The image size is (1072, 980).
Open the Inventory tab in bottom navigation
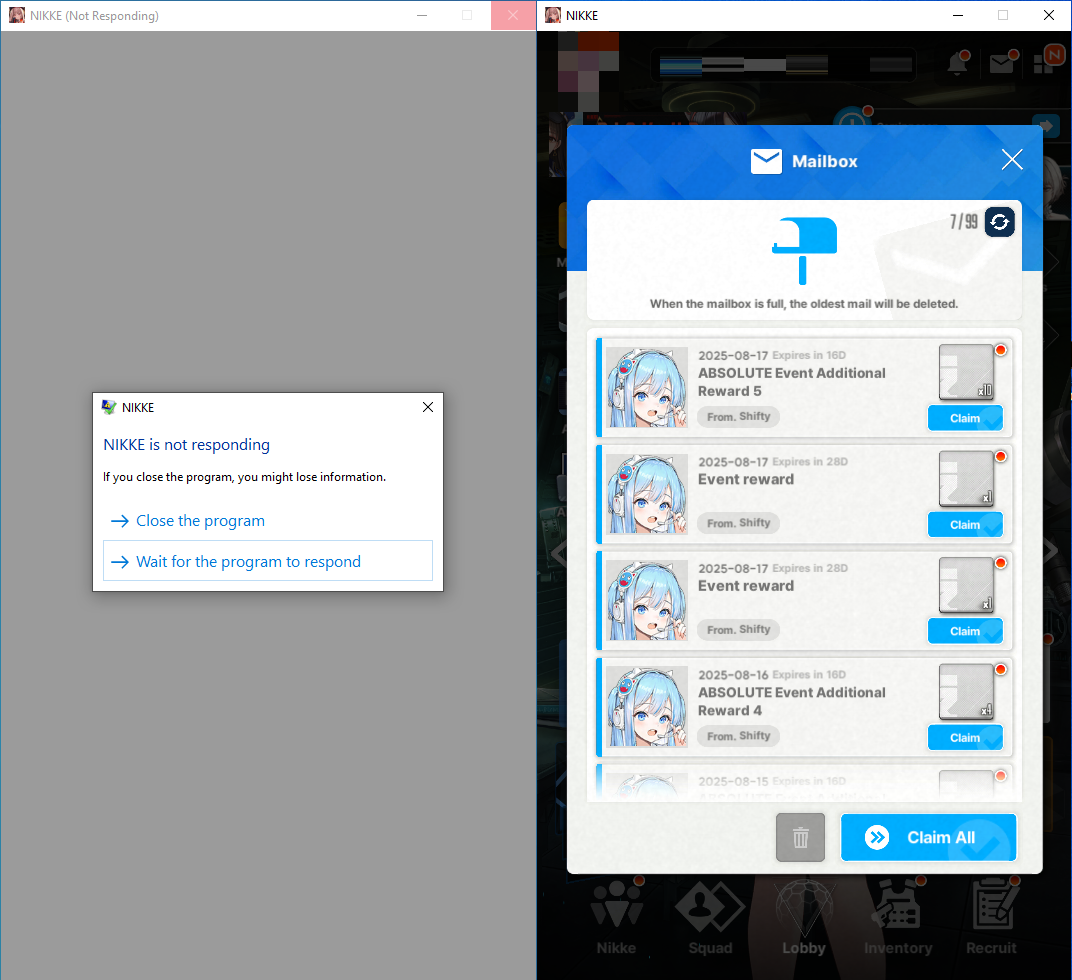coord(898,918)
